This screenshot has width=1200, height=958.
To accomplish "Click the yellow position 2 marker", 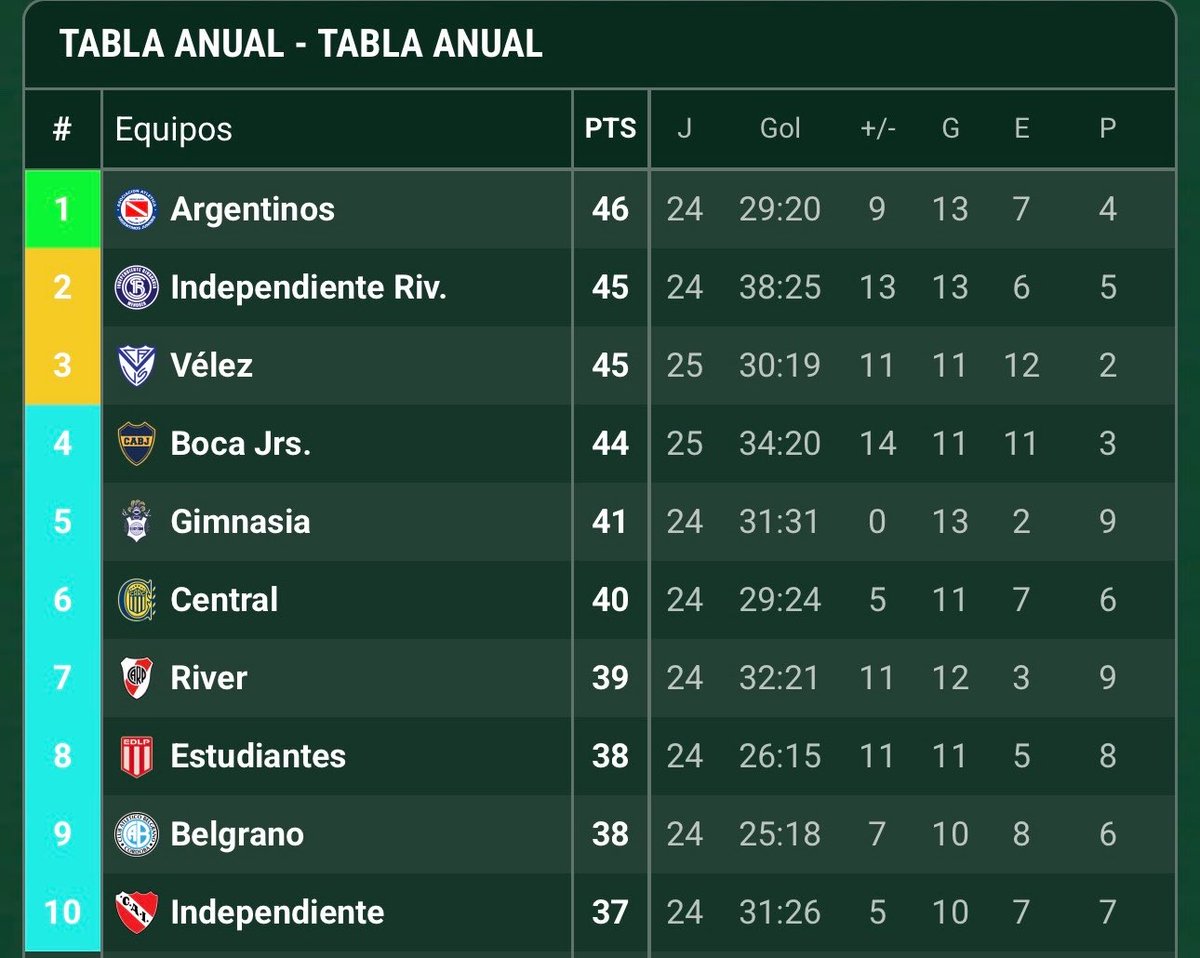I will 62,287.
